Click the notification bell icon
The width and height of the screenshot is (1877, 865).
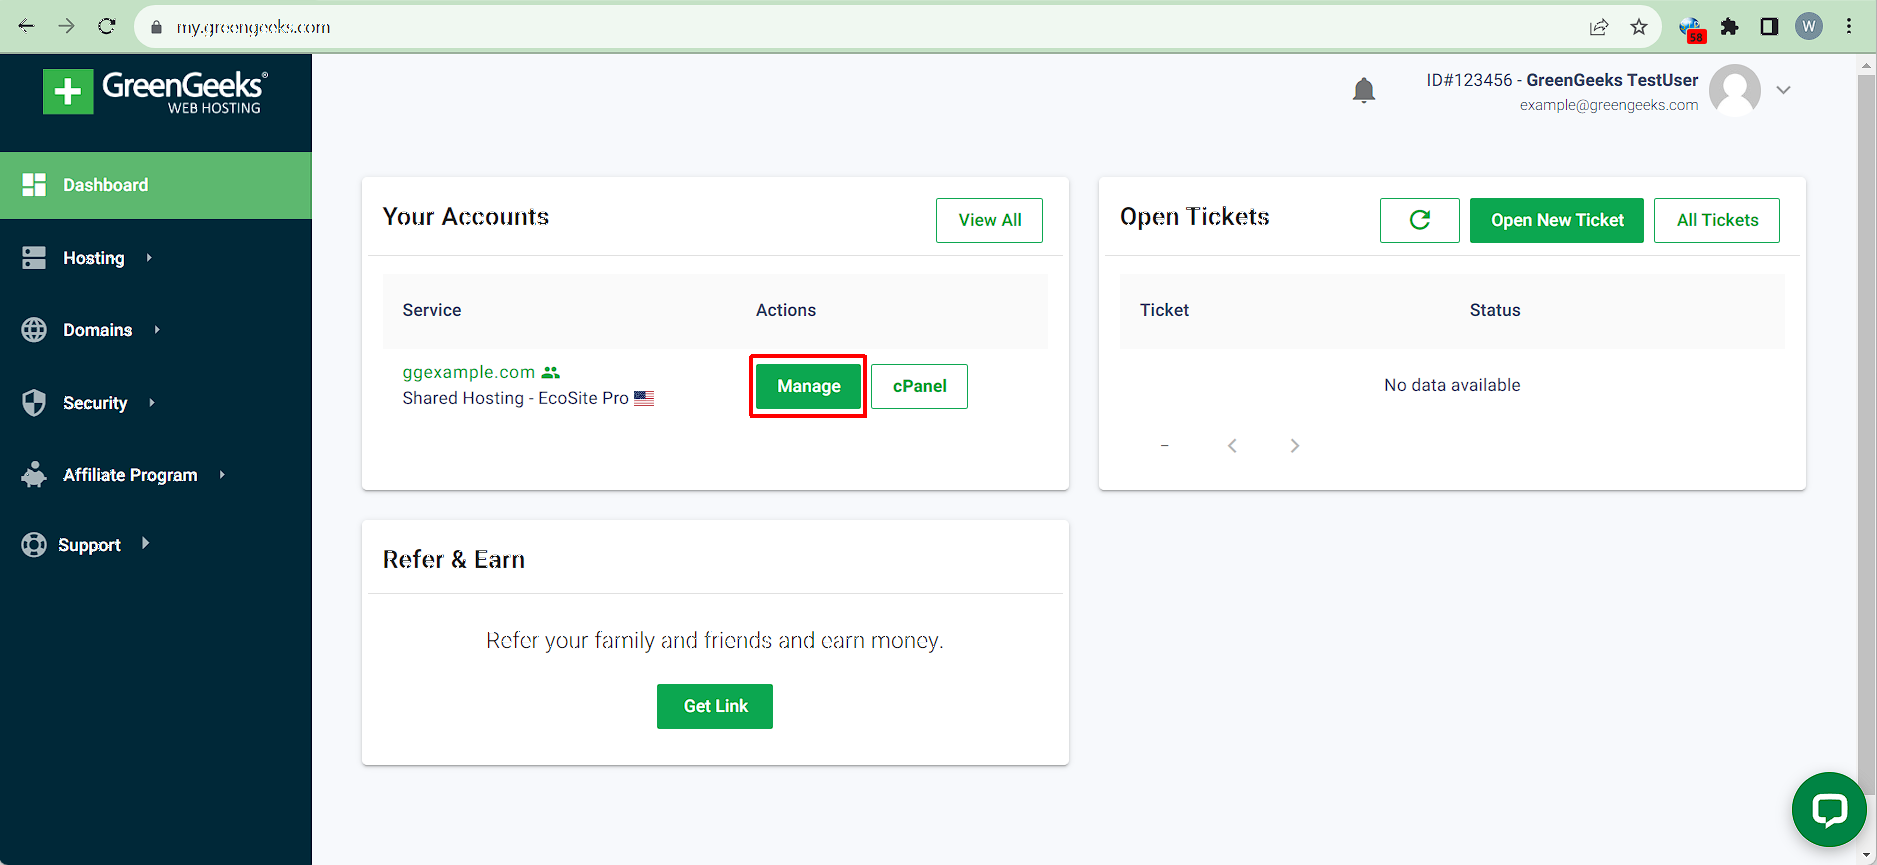[1363, 91]
